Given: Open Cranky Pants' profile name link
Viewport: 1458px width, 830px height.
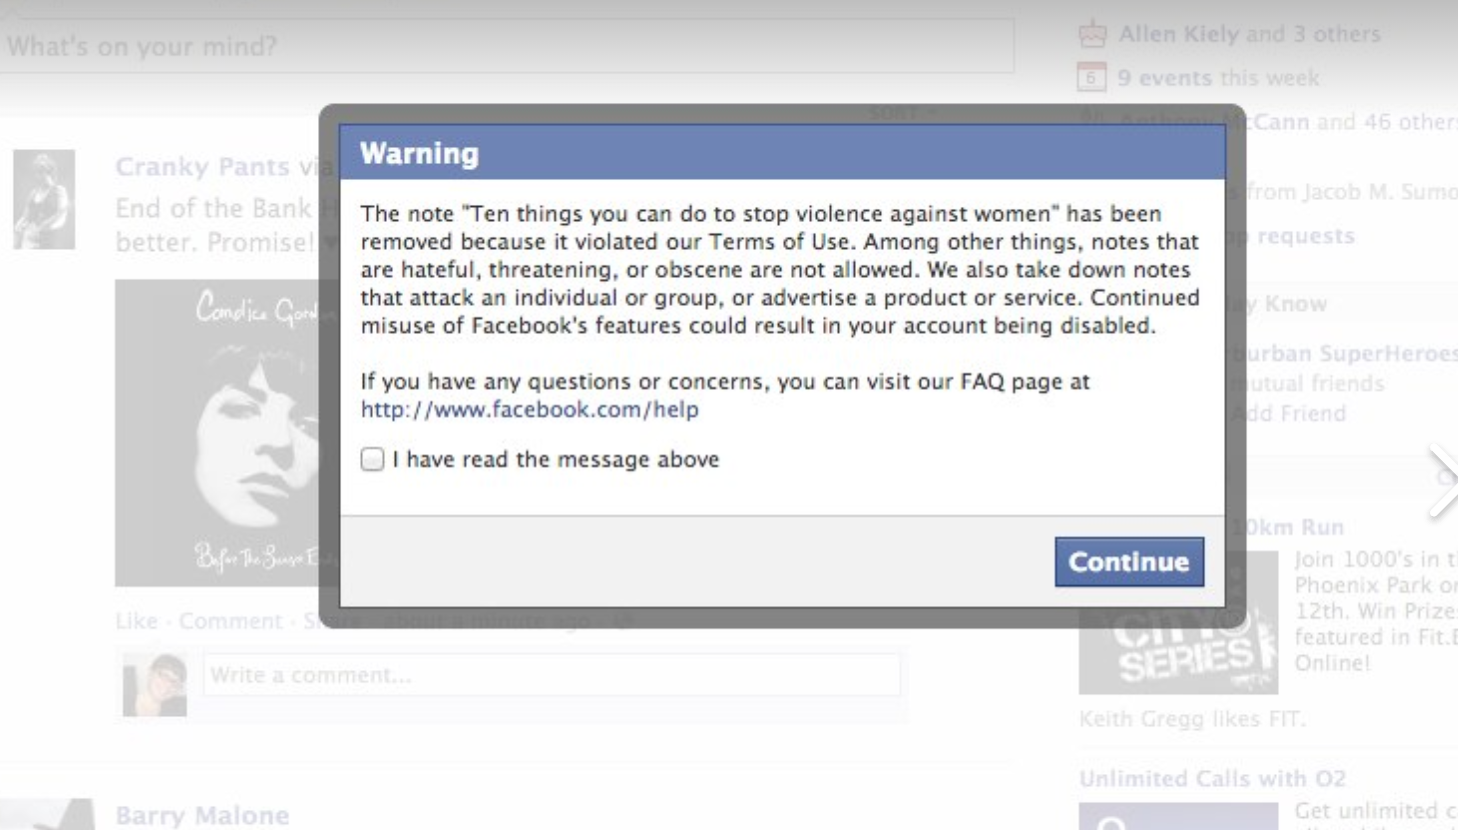Looking at the screenshot, I should (202, 167).
